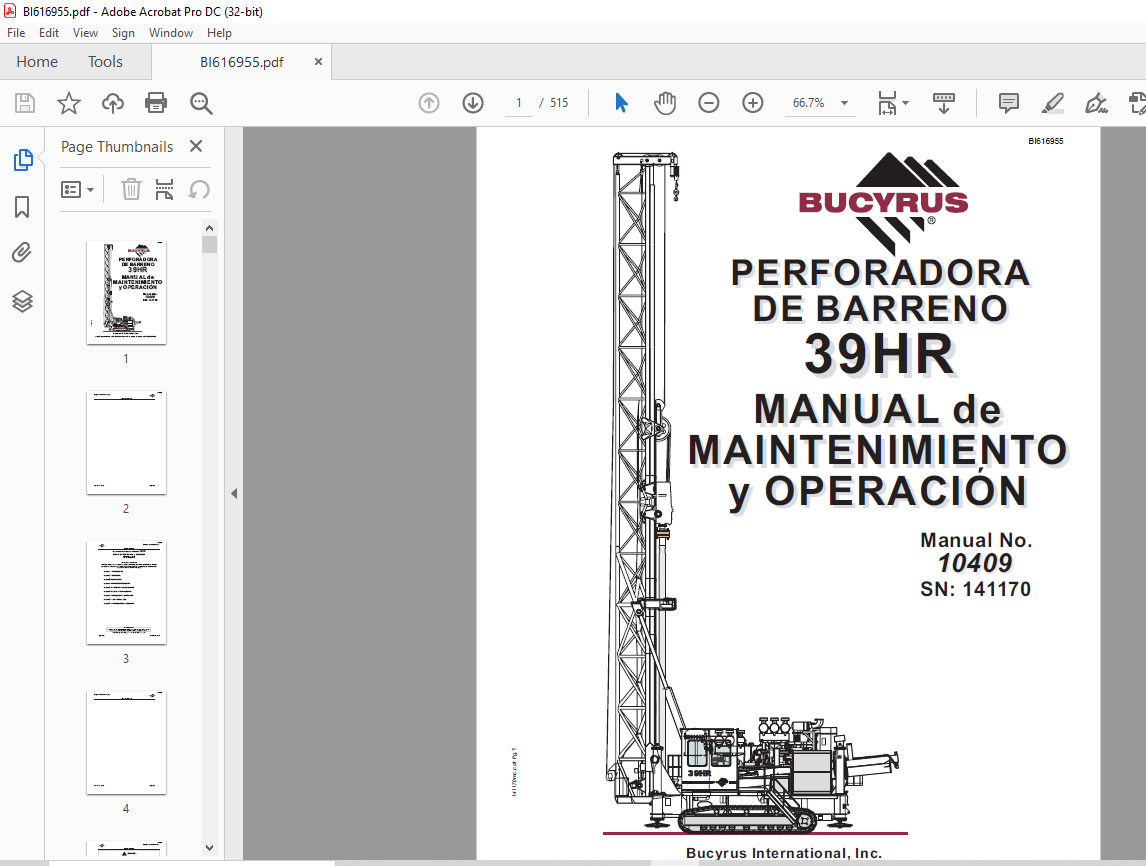Select page 3 thumbnail
Viewport: 1146px width, 866px height.
(126, 593)
